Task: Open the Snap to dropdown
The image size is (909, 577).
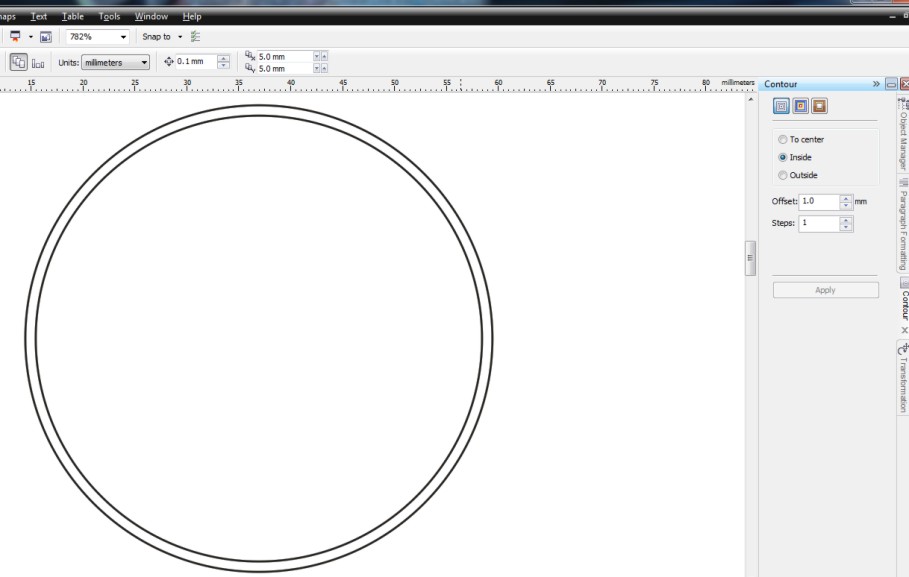Action: (x=180, y=37)
